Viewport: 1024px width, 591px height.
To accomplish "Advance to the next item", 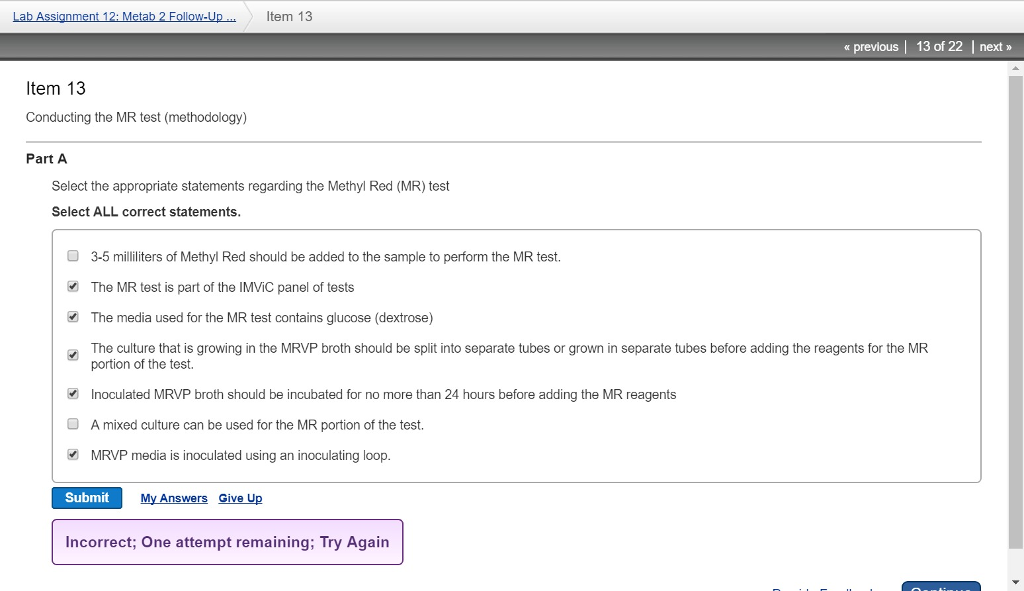I will (x=995, y=46).
